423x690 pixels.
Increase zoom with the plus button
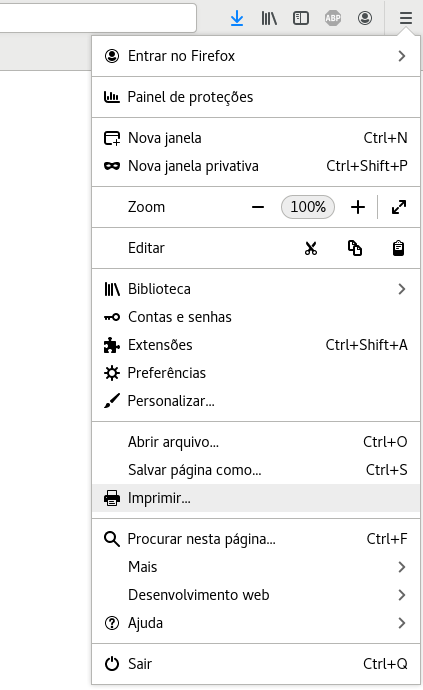(x=358, y=207)
